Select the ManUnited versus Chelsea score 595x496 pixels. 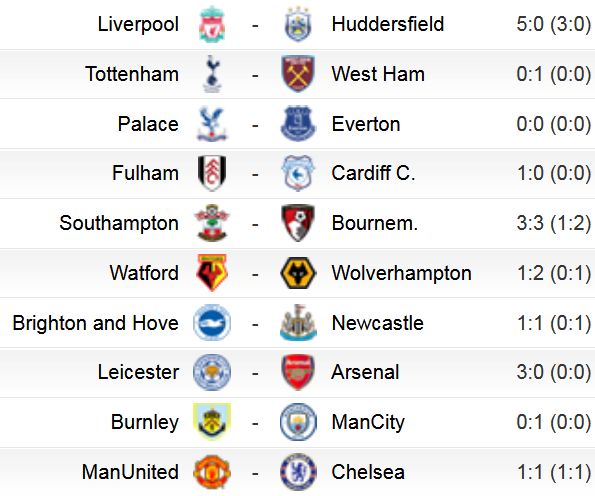point(554,472)
